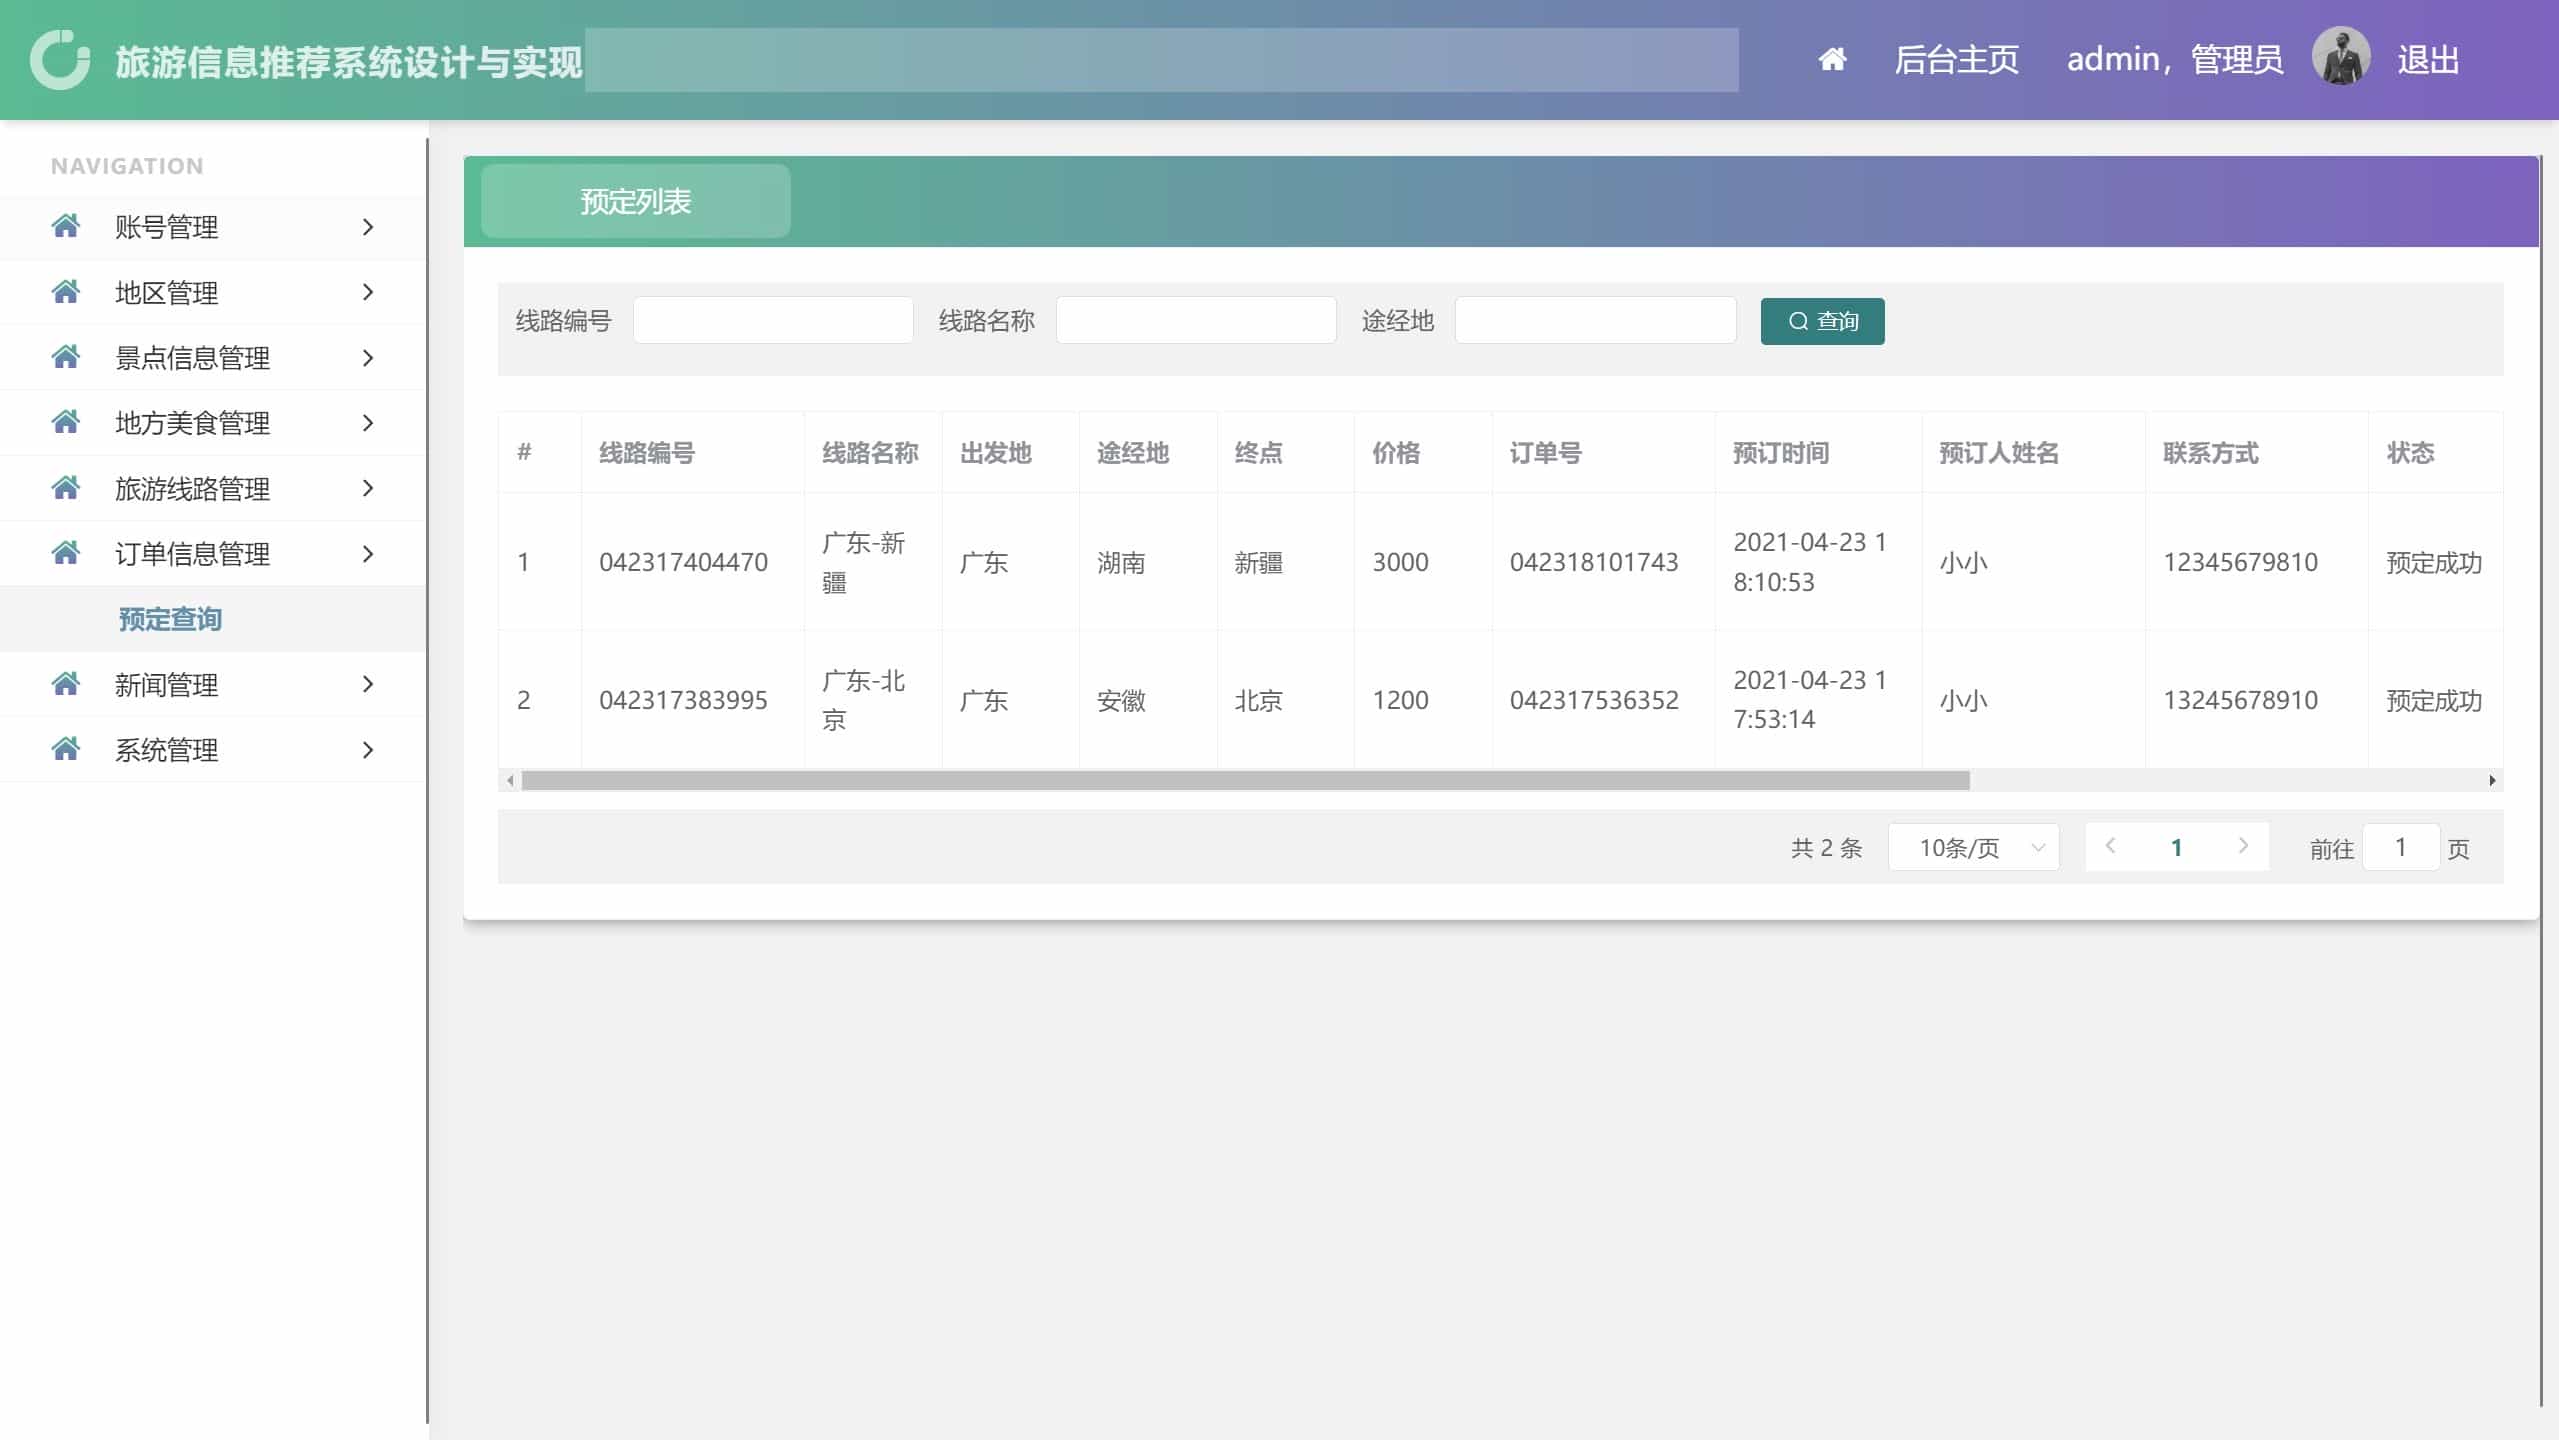This screenshot has height=1440, width=2559.
Task: Open the 10条/页 page size dropdown
Action: [1973, 847]
